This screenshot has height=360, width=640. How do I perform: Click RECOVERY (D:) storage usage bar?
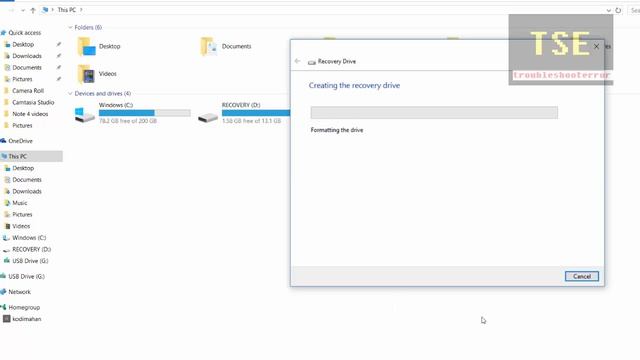coord(256,113)
